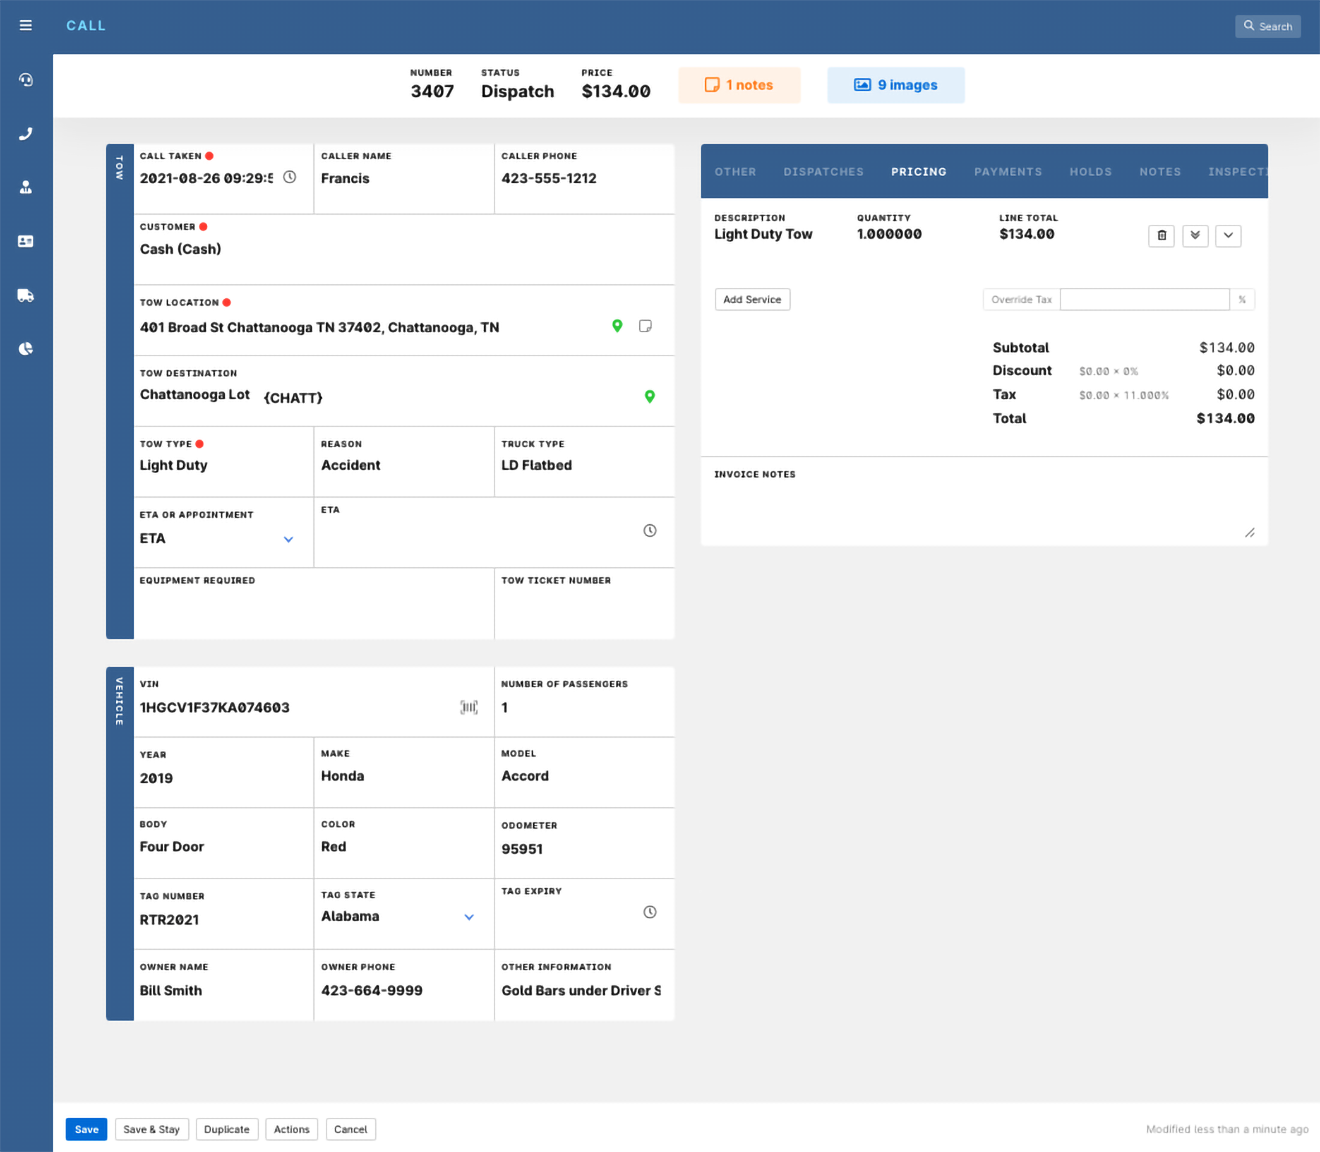Click the map pin beside the tow location

click(x=617, y=326)
